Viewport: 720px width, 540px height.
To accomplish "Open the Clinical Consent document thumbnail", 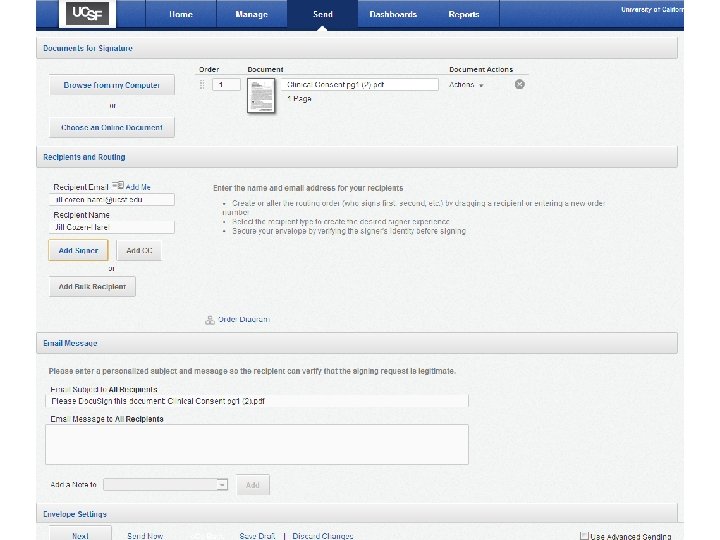I will [x=261, y=96].
